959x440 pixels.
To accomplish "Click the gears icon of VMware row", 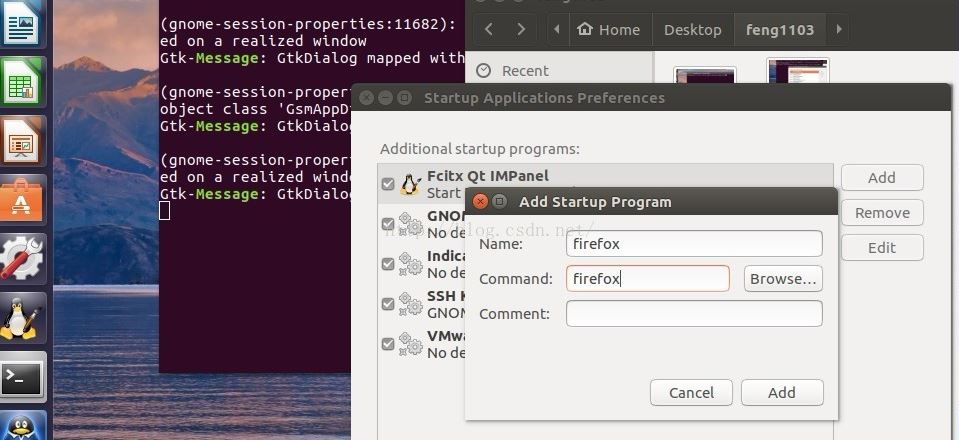I will (x=410, y=344).
